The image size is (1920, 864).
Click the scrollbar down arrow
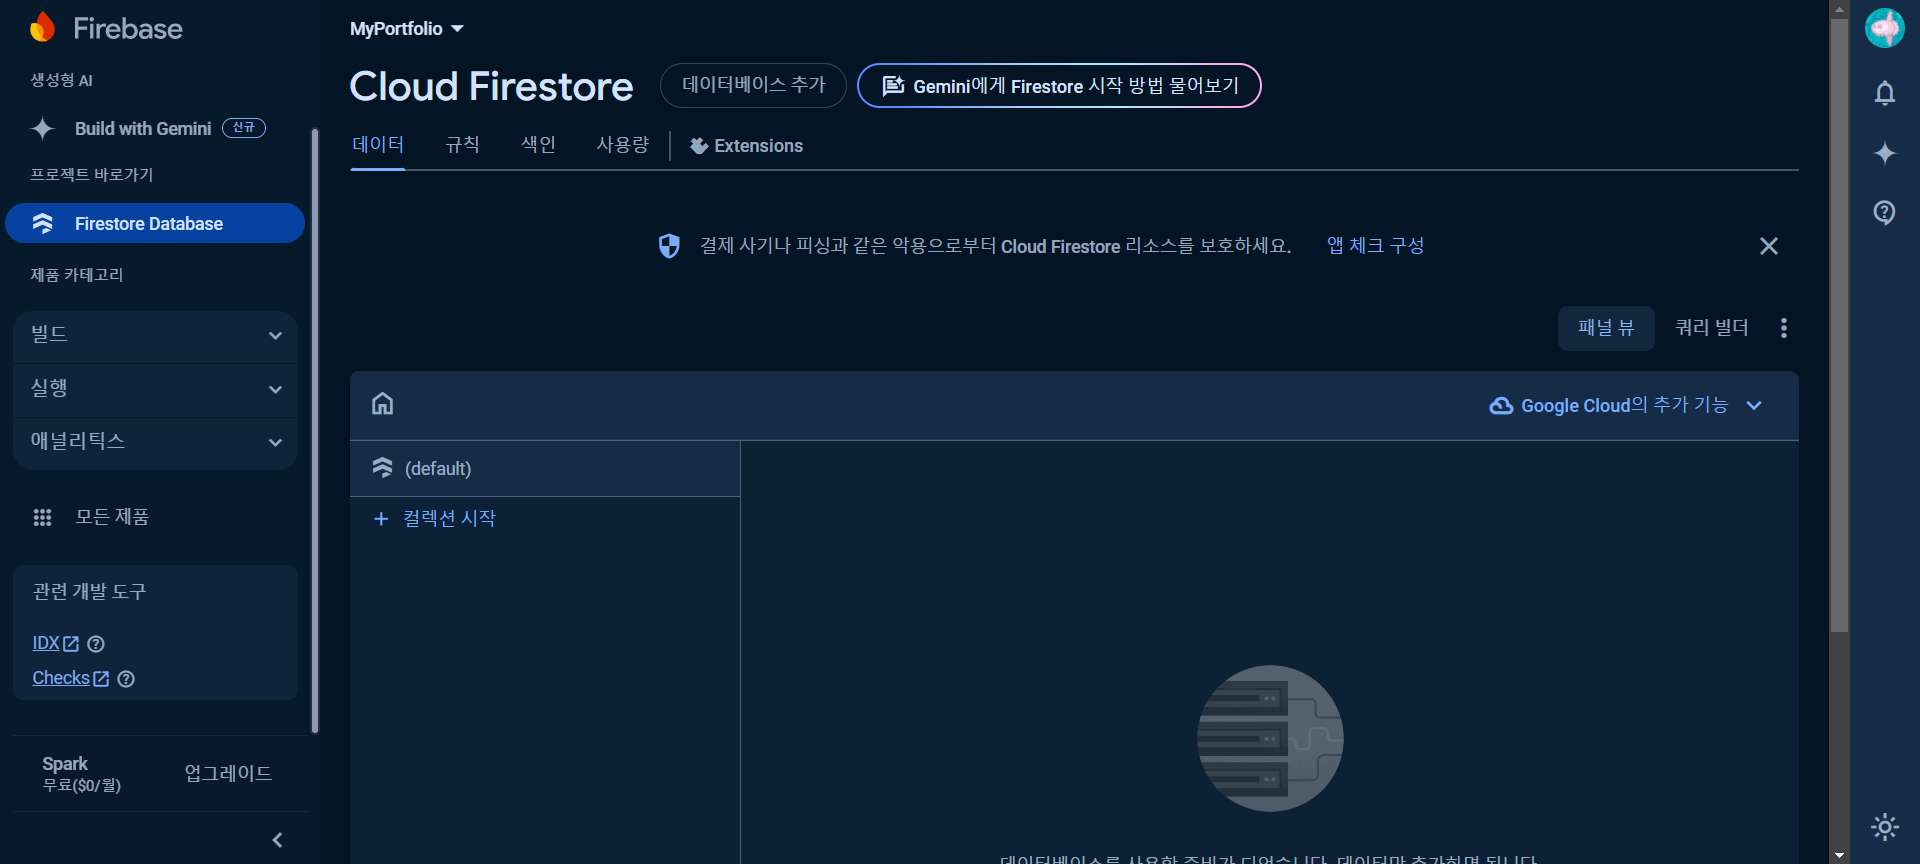(x=1839, y=856)
